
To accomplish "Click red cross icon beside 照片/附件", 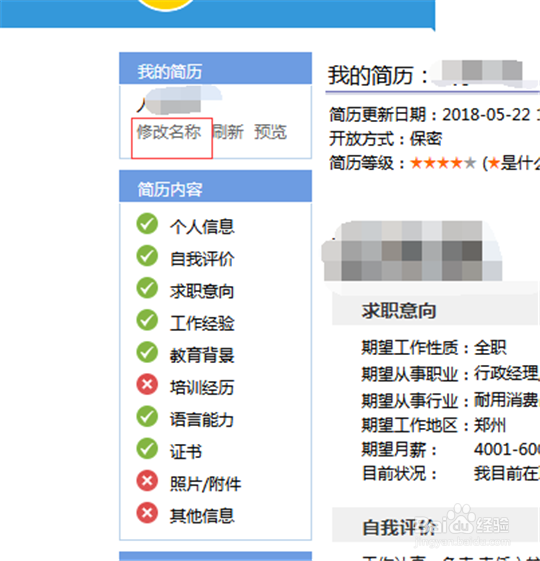I will (147, 480).
